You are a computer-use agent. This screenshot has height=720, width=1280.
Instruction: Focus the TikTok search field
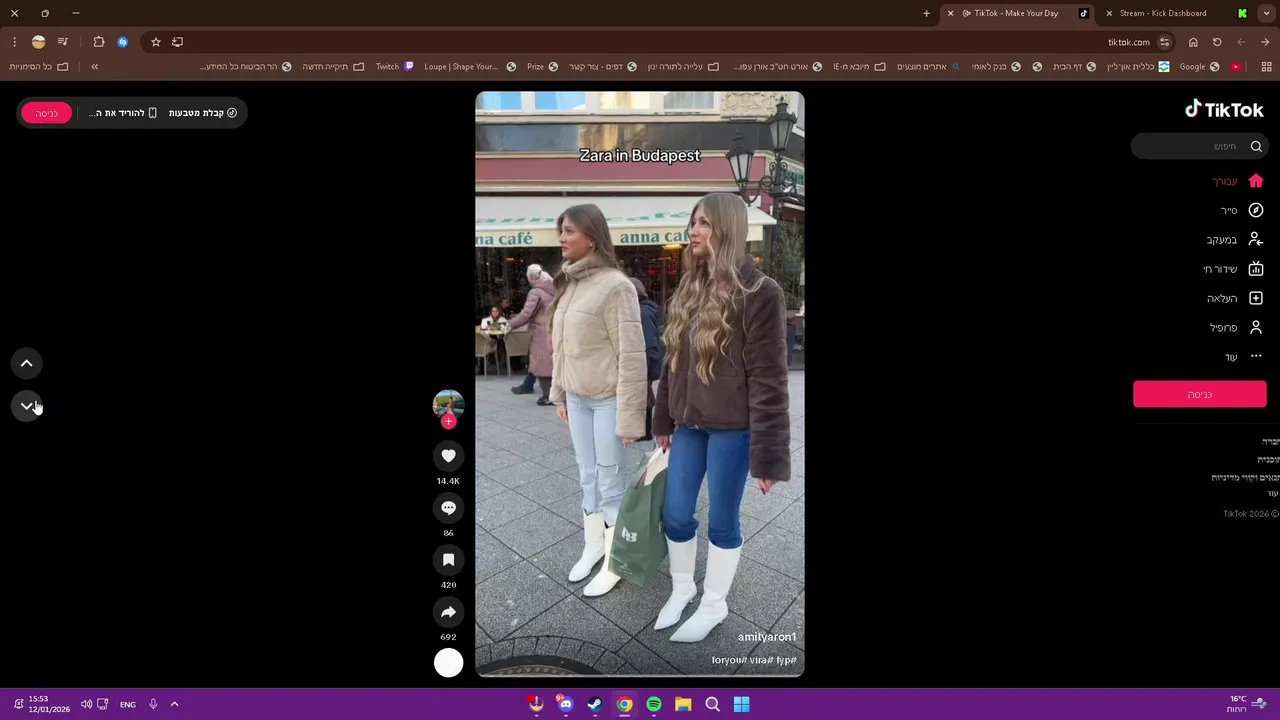pos(1200,146)
